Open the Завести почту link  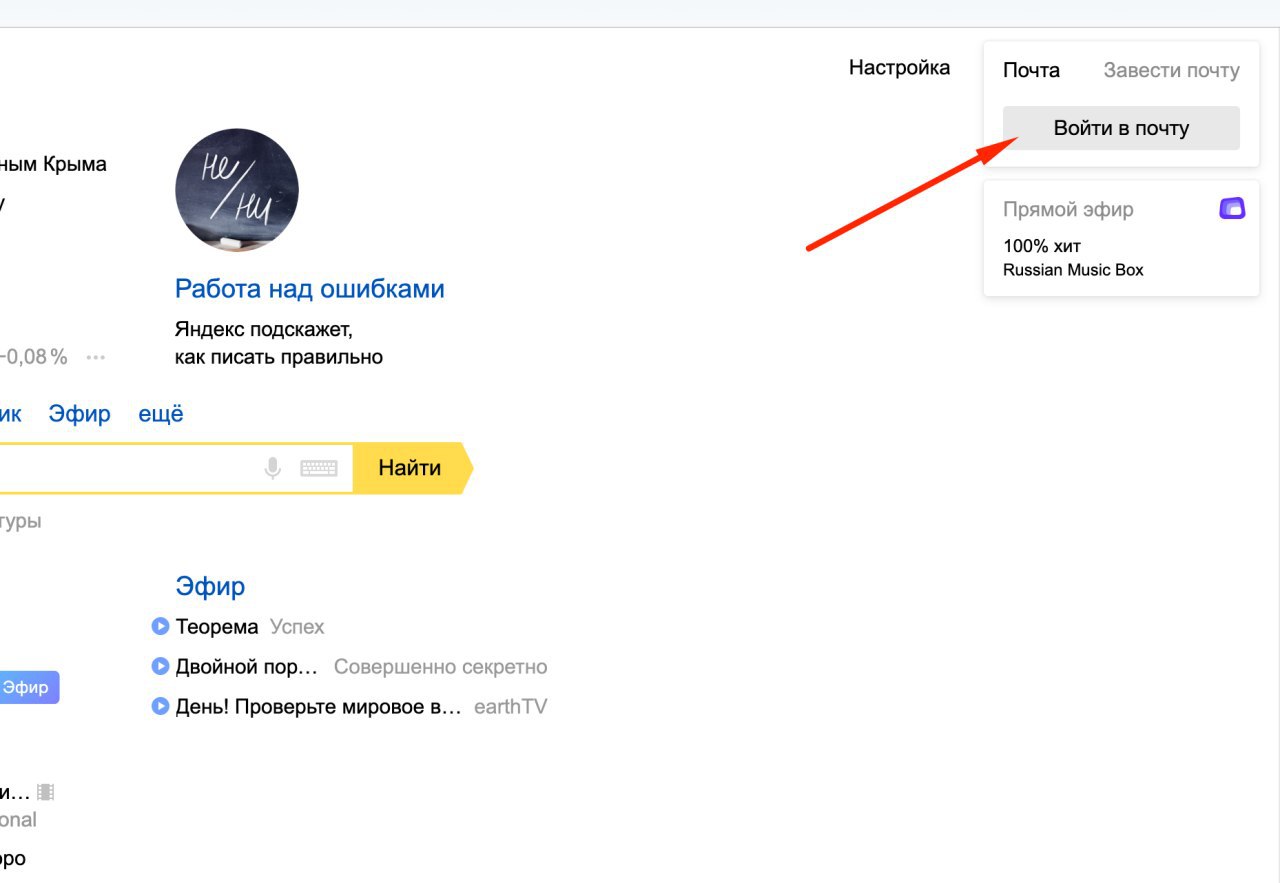pos(1171,71)
